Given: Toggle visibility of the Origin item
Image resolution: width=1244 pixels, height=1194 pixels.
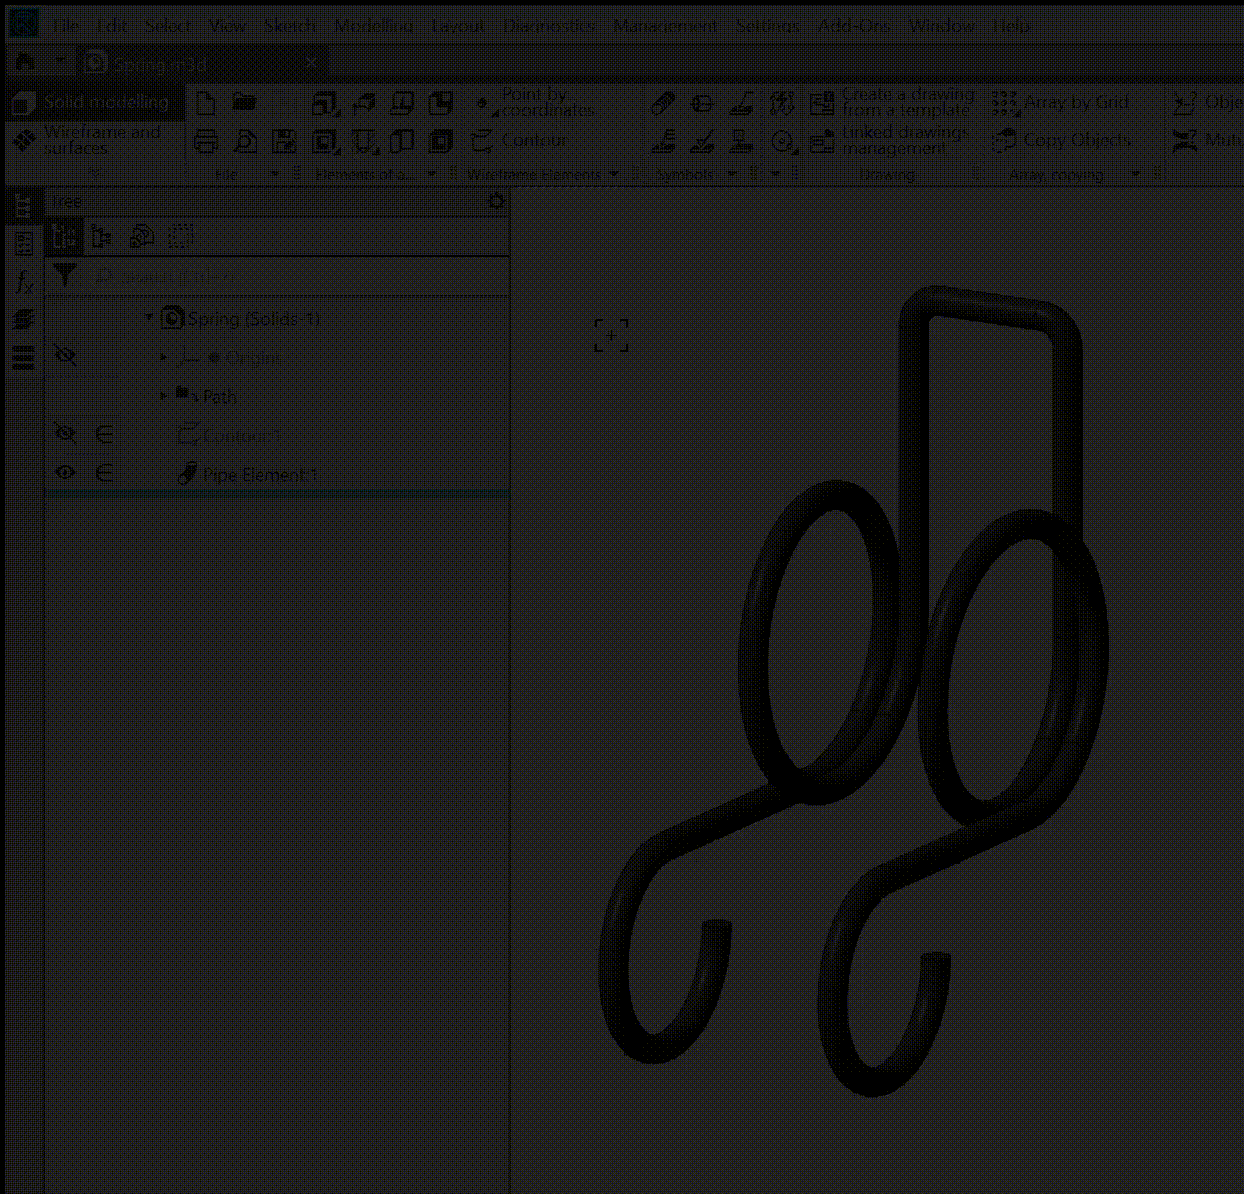Looking at the screenshot, I should (66, 356).
